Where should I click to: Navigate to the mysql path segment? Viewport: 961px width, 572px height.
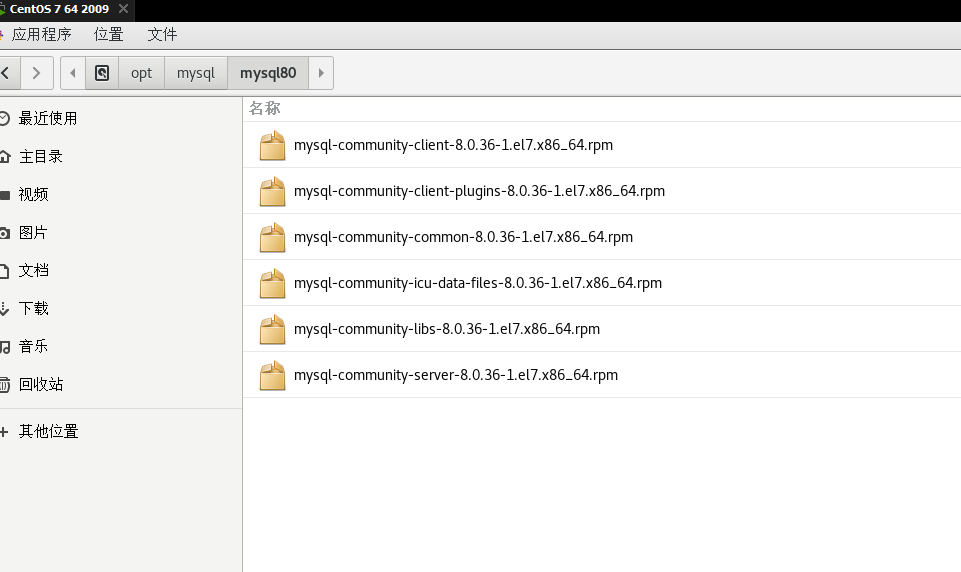coord(196,73)
